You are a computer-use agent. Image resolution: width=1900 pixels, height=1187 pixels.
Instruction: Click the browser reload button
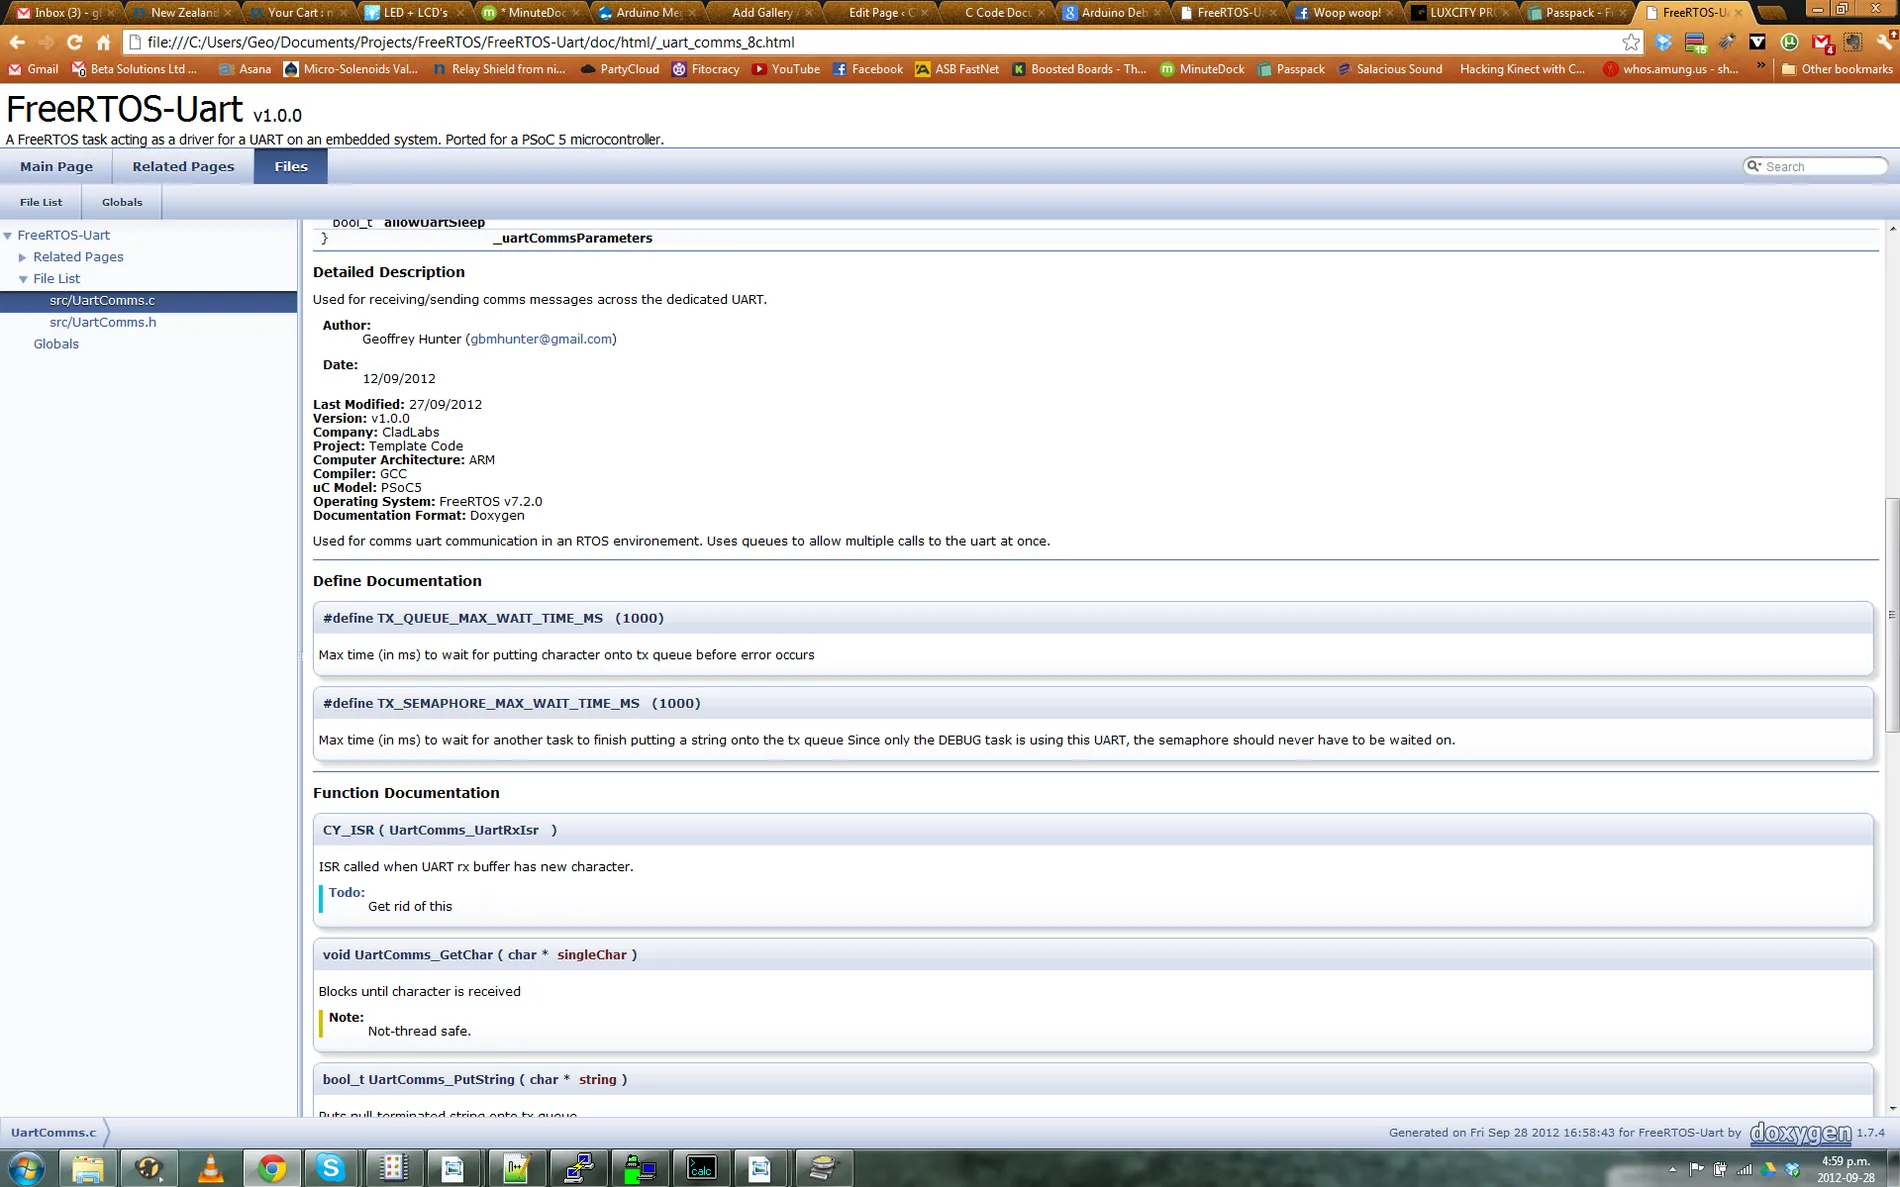click(74, 42)
